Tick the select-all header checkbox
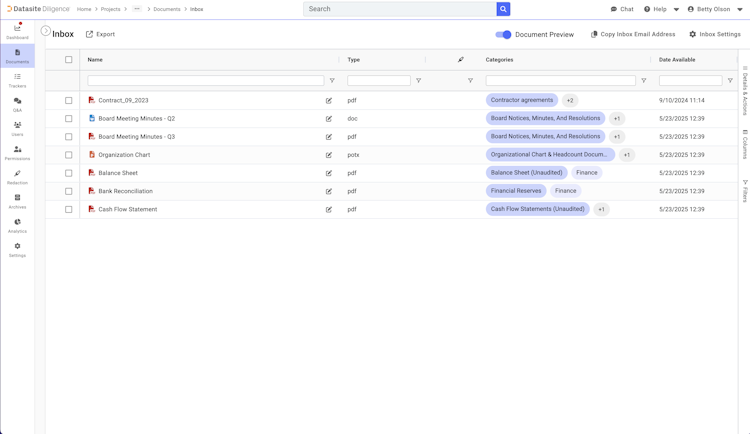 pyautogui.click(x=69, y=60)
